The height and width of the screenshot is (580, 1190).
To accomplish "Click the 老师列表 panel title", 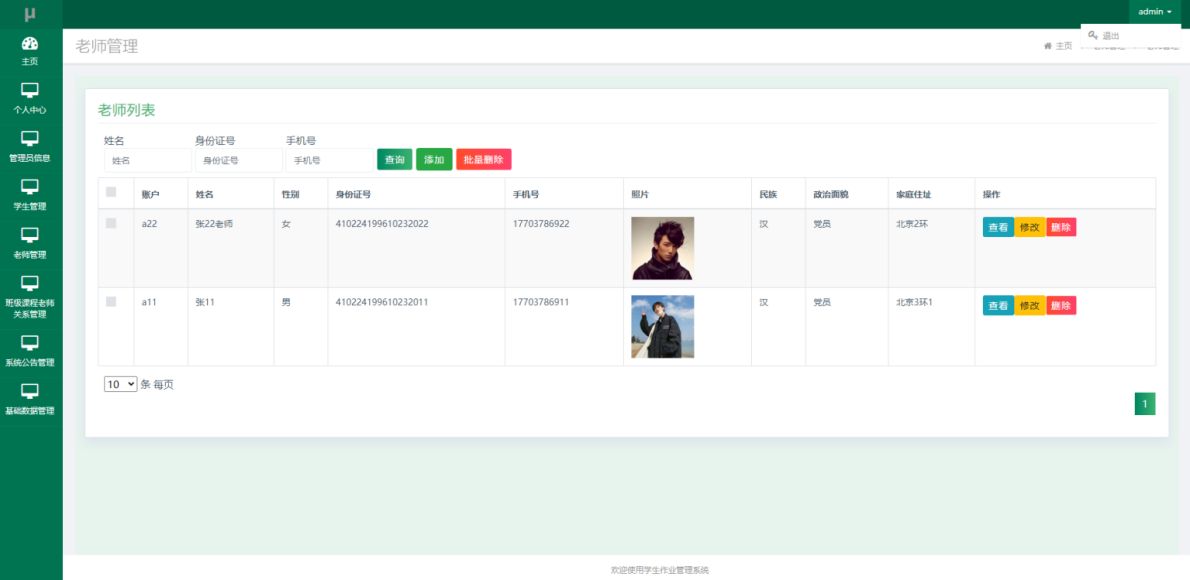I will (127, 110).
